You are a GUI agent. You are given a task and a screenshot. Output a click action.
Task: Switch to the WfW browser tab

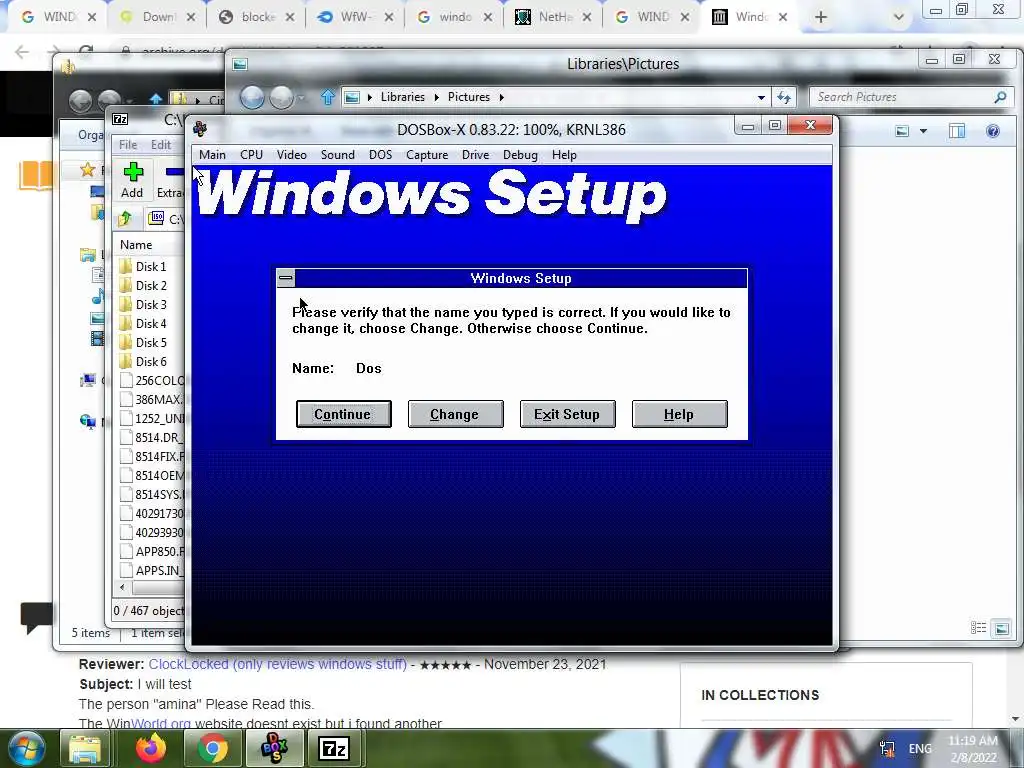pyautogui.click(x=355, y=17)
